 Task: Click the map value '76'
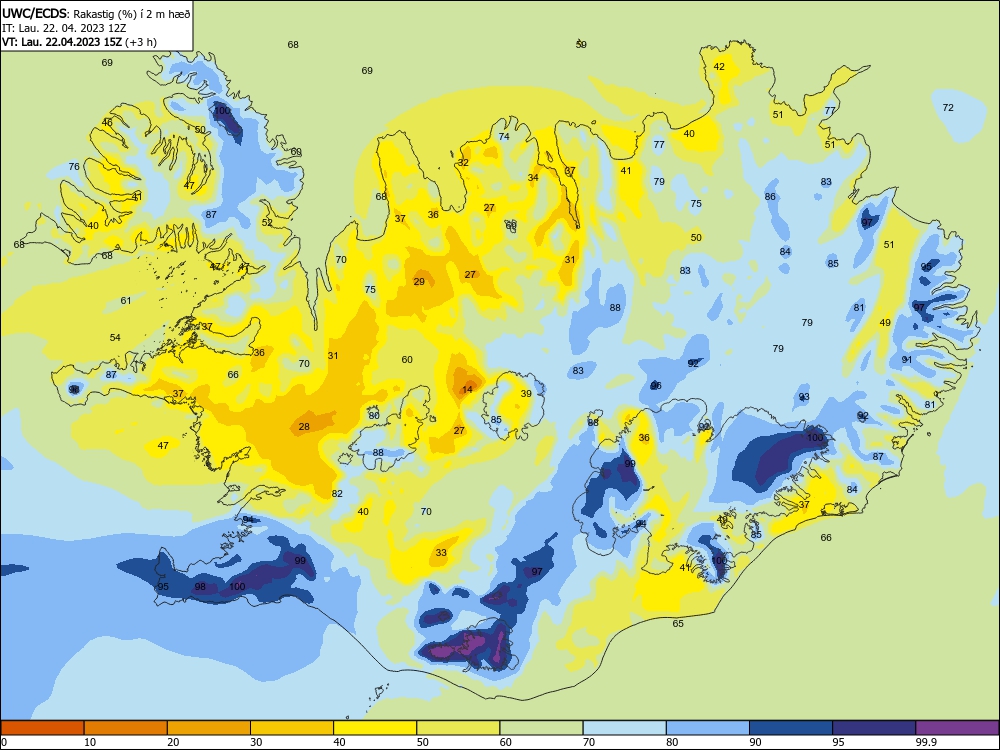click(x=74, y=166)
